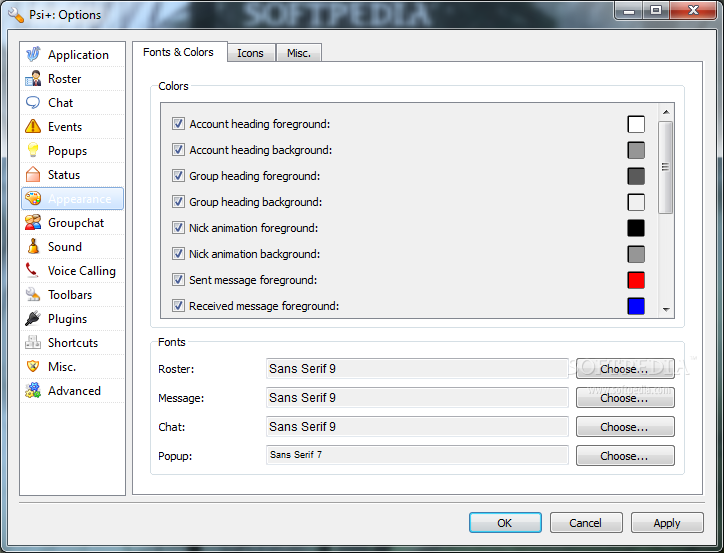Click 'Group heading foreground:' label text
Viewport: 724px width, 553px height.
[x=254, y=176]
